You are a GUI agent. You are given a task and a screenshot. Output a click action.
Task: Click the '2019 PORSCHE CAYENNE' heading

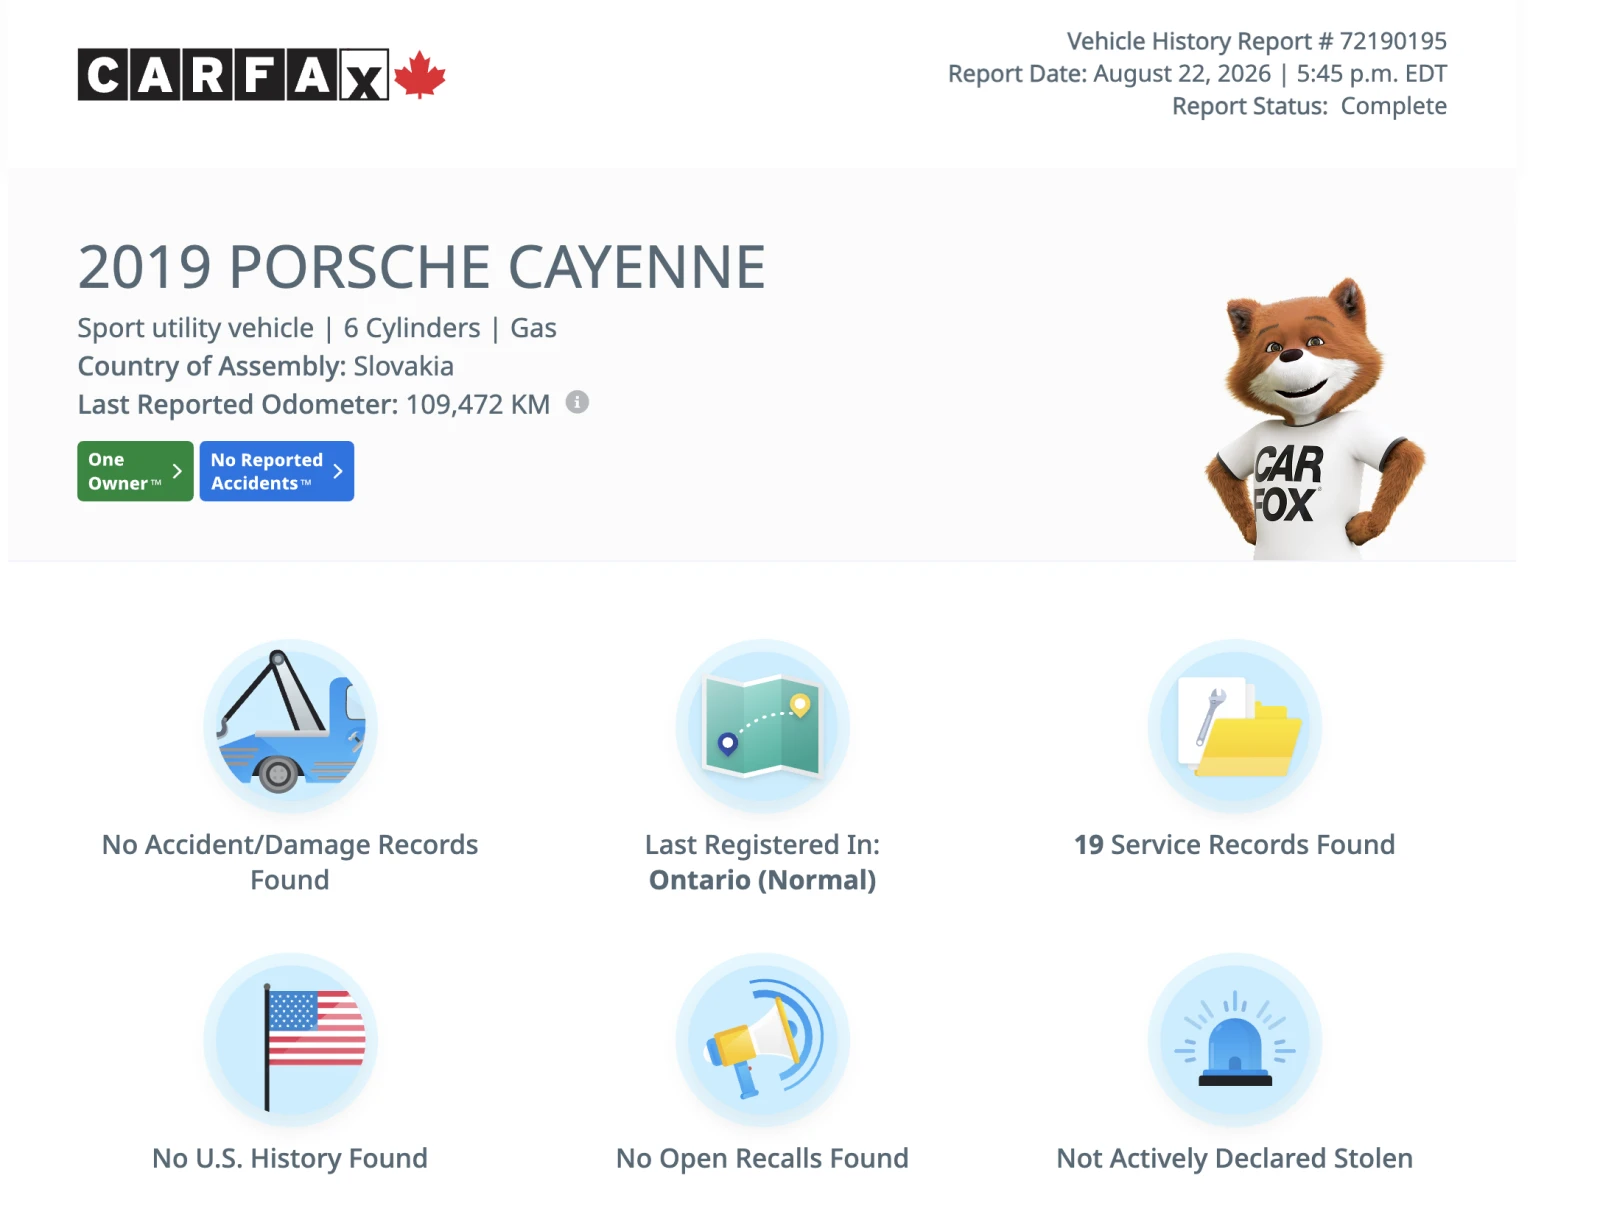[x=422, y=267]
